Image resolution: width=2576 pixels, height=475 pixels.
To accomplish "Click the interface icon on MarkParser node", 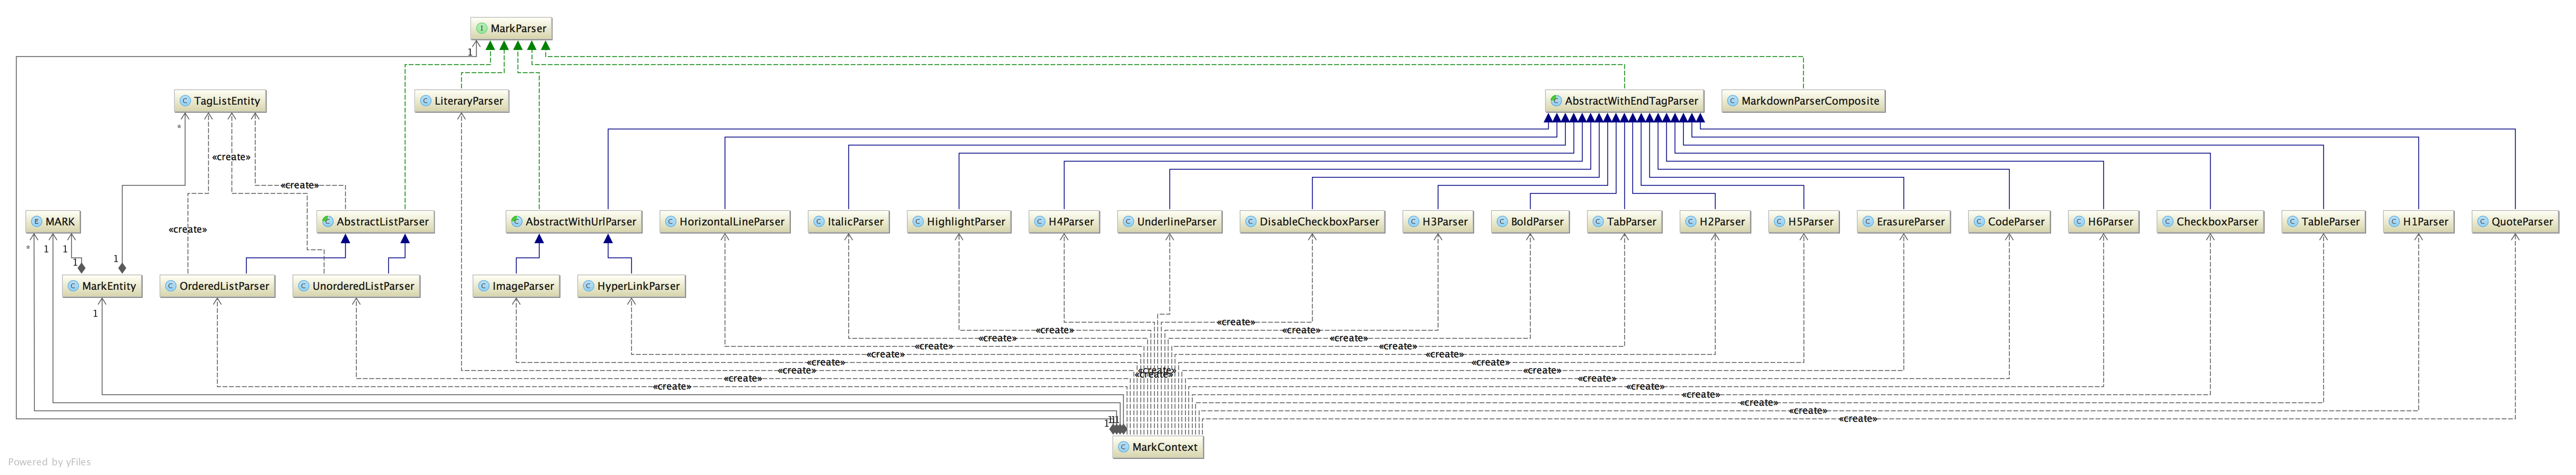I will 481,29.
